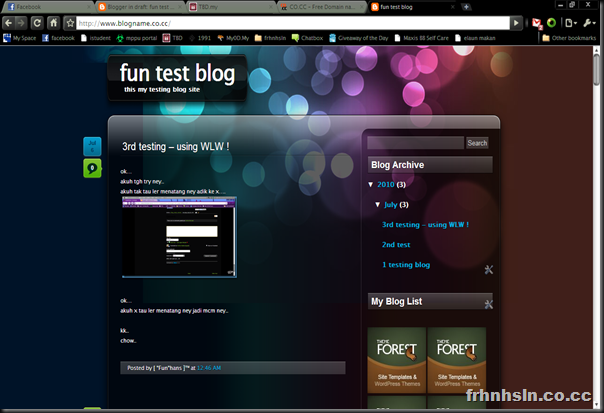Image resolution: width=604 pixels, height=413 pixels.
Task: Click the left ThemeForest ad banner
Action: tap(397, 360)
